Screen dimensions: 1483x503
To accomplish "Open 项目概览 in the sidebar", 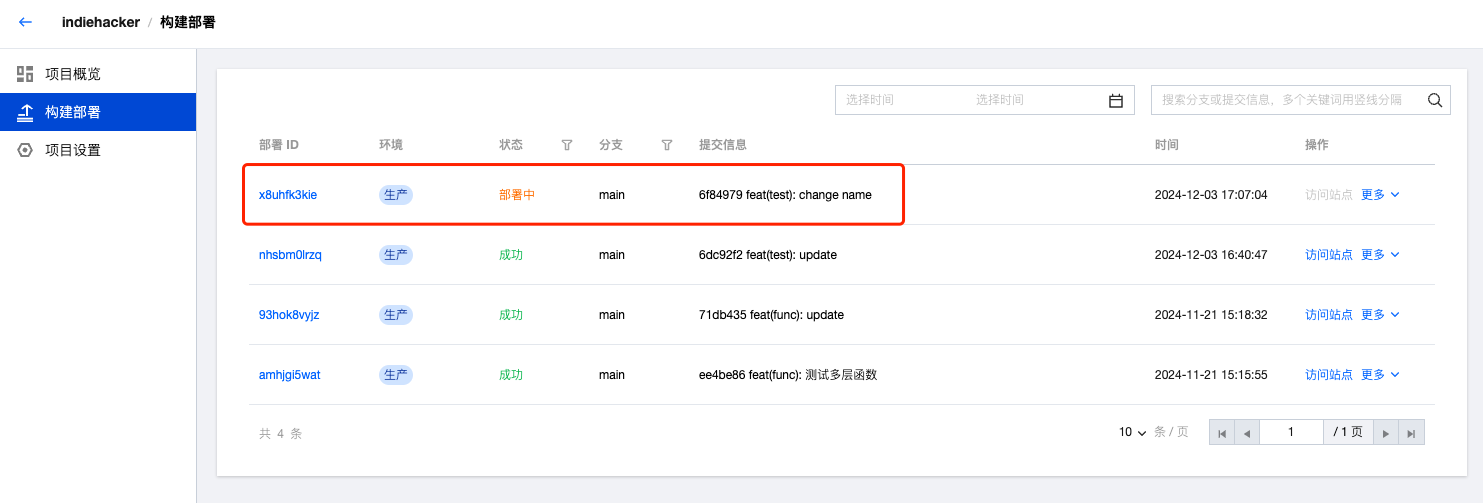I will (72, 74).
